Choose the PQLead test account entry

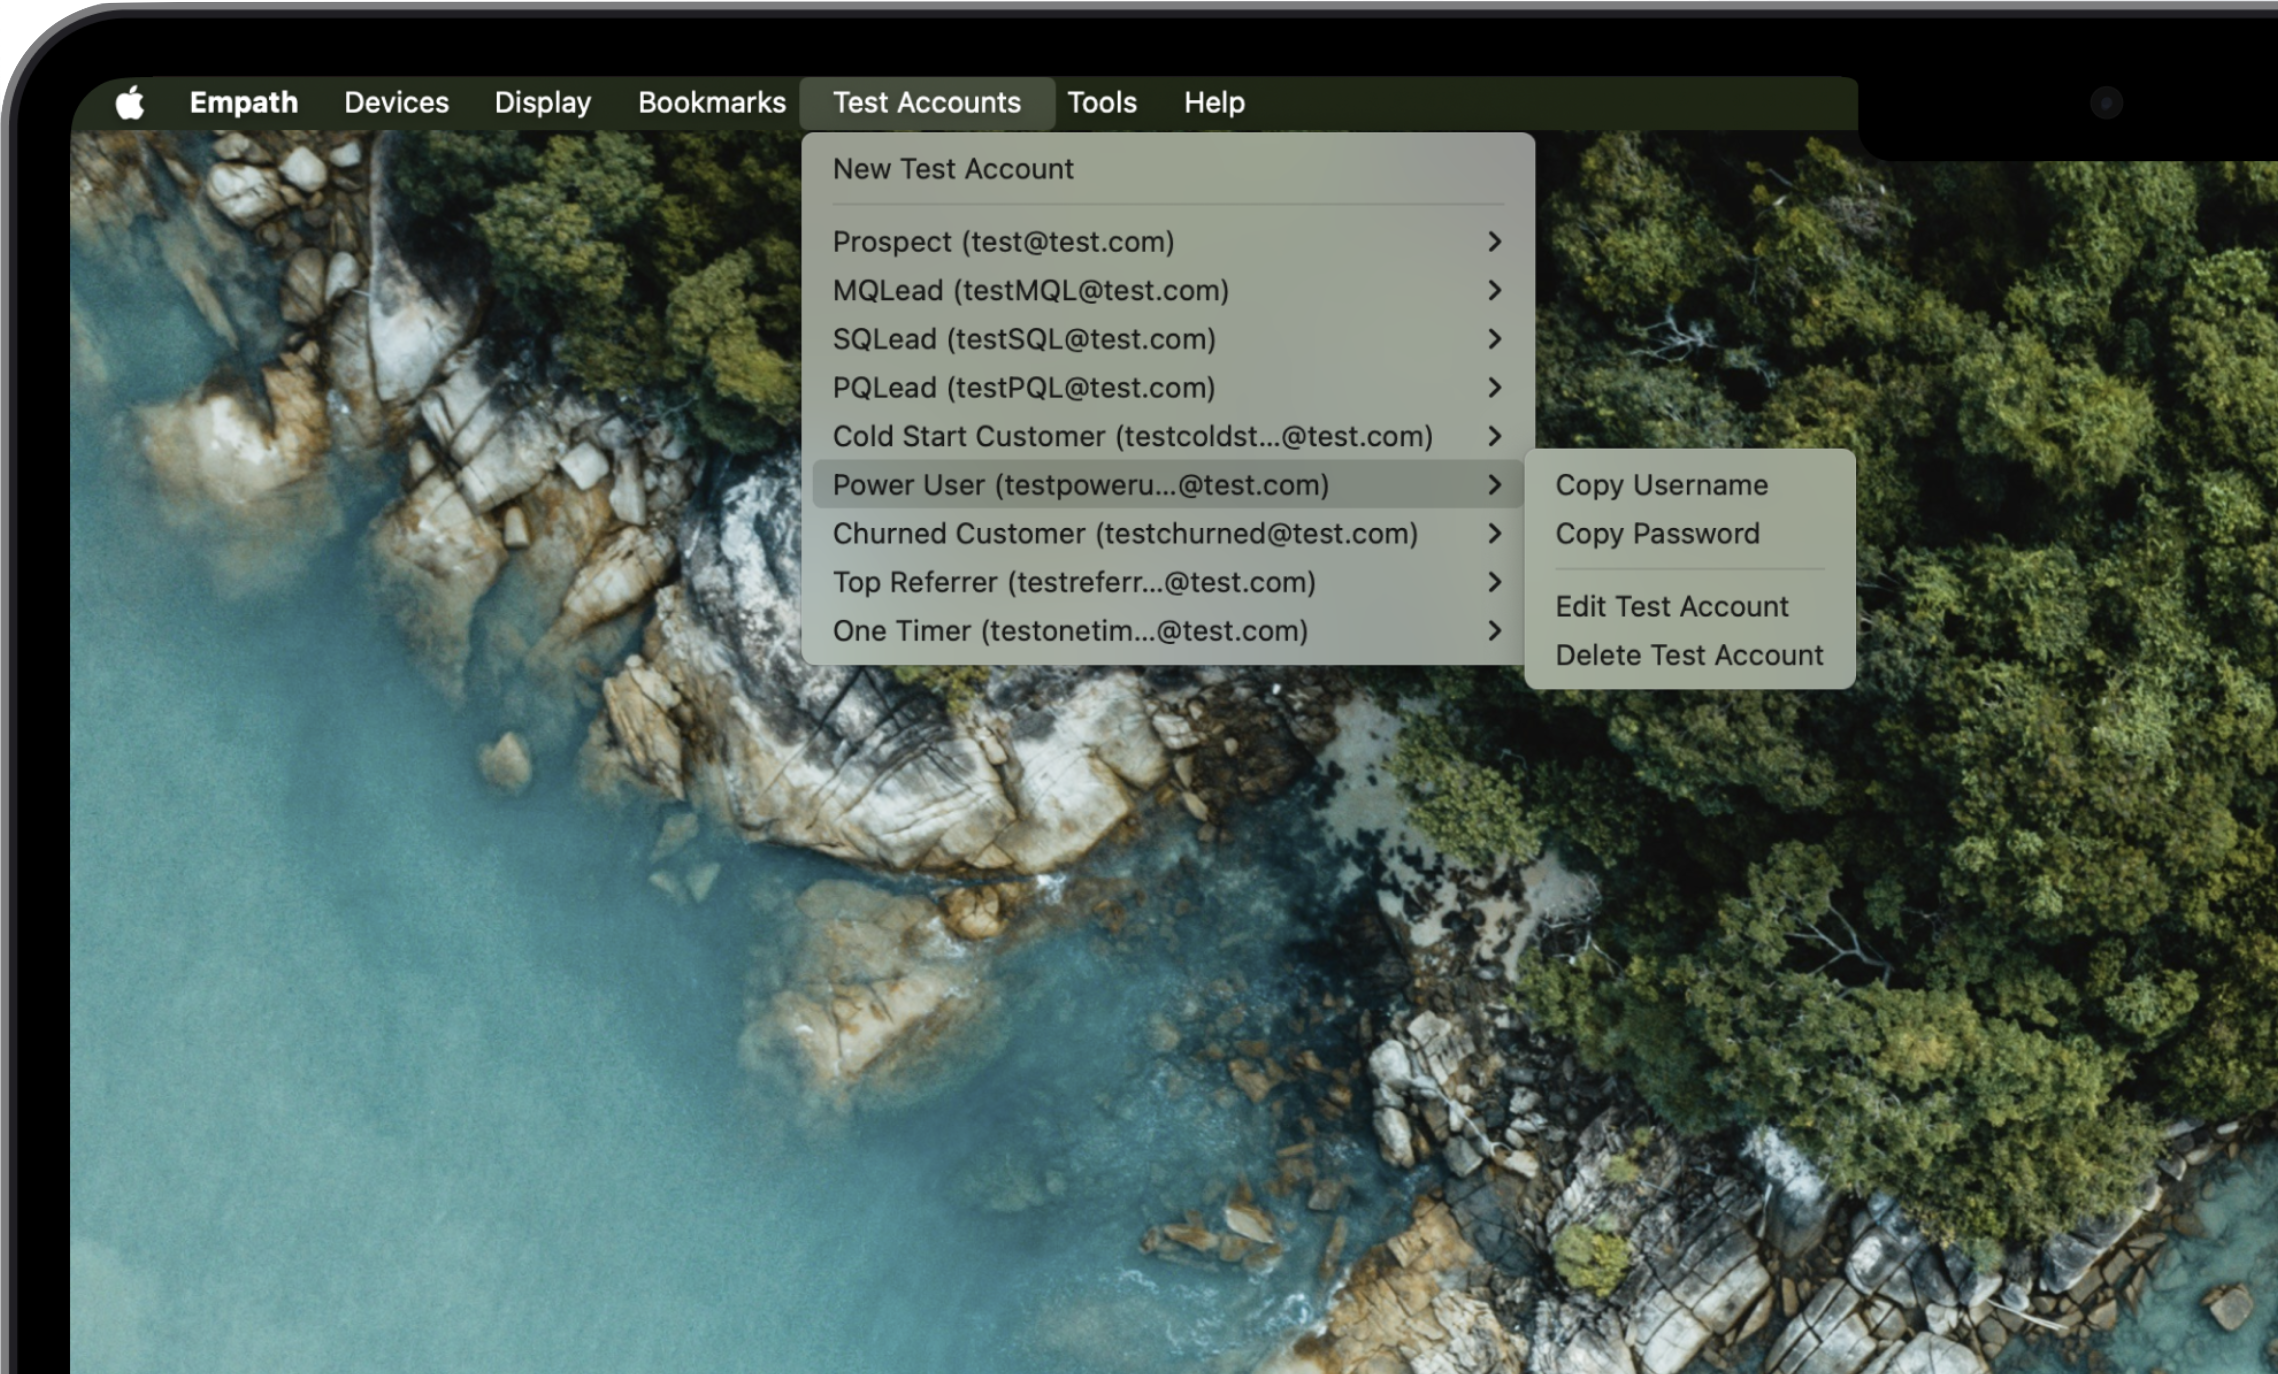(1023, 388)
